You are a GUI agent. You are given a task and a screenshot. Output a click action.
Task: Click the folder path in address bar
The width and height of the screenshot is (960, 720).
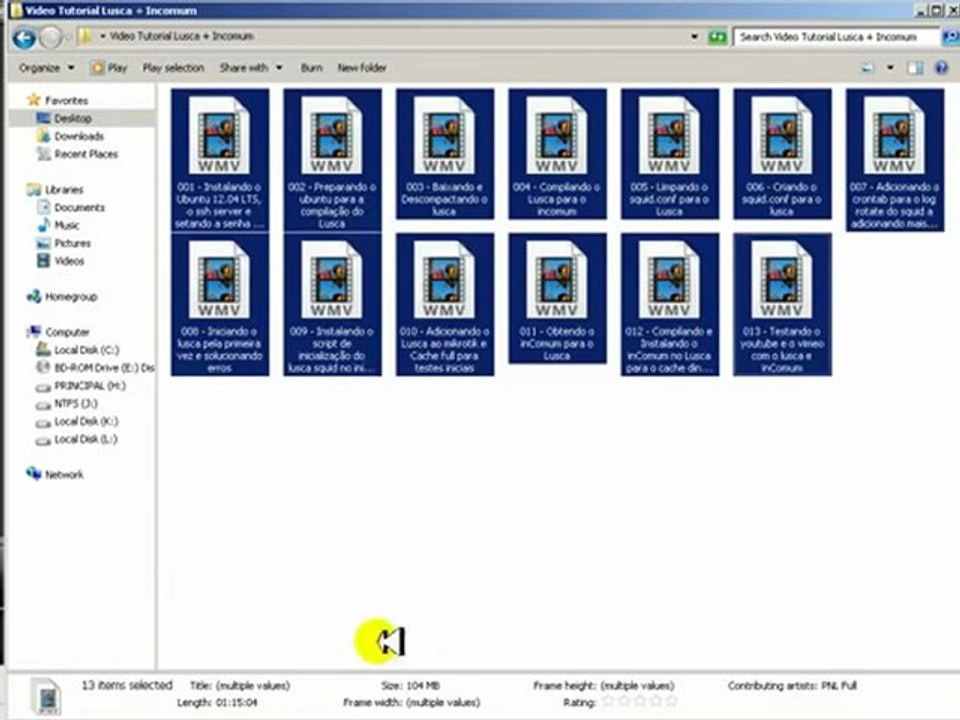pos(181,36)
